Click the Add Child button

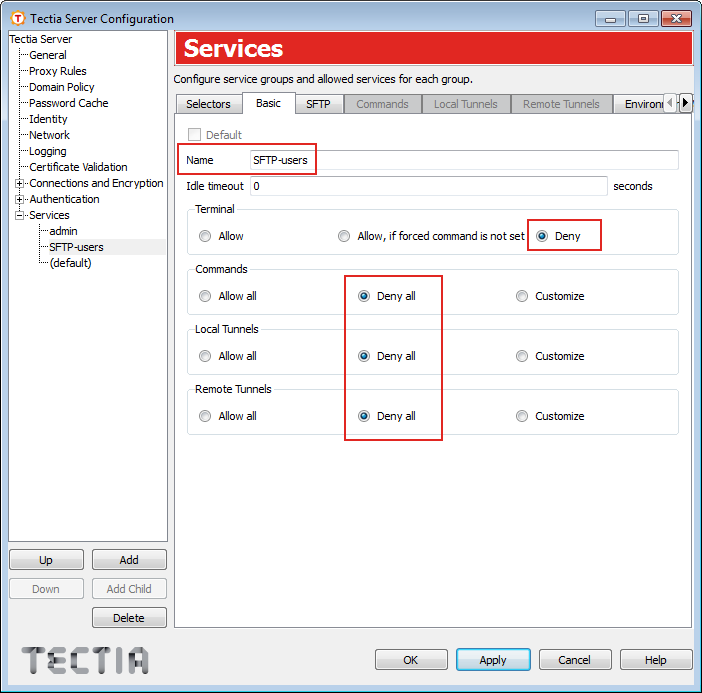(x=129, y=589)
